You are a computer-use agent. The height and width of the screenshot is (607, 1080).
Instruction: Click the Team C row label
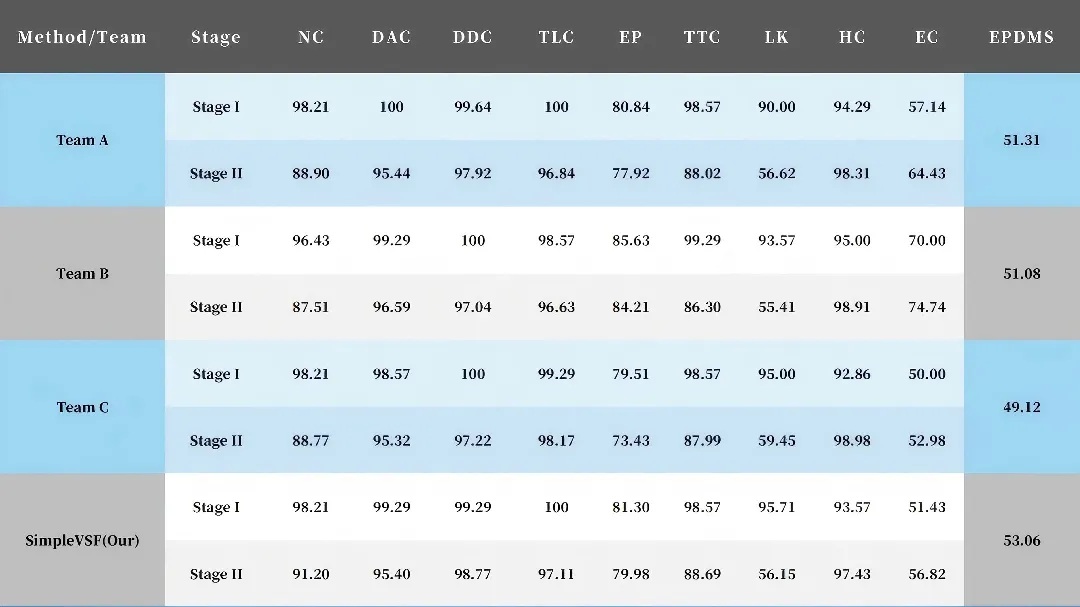(82, 407)
